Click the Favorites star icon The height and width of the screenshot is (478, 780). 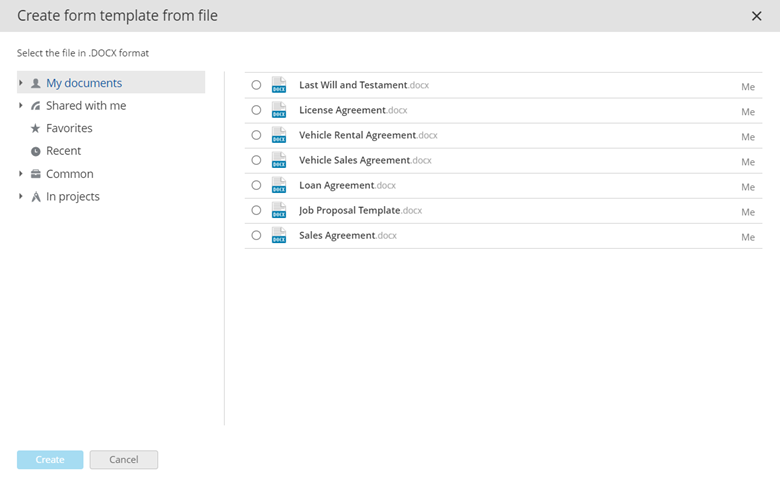pos(36,128)
